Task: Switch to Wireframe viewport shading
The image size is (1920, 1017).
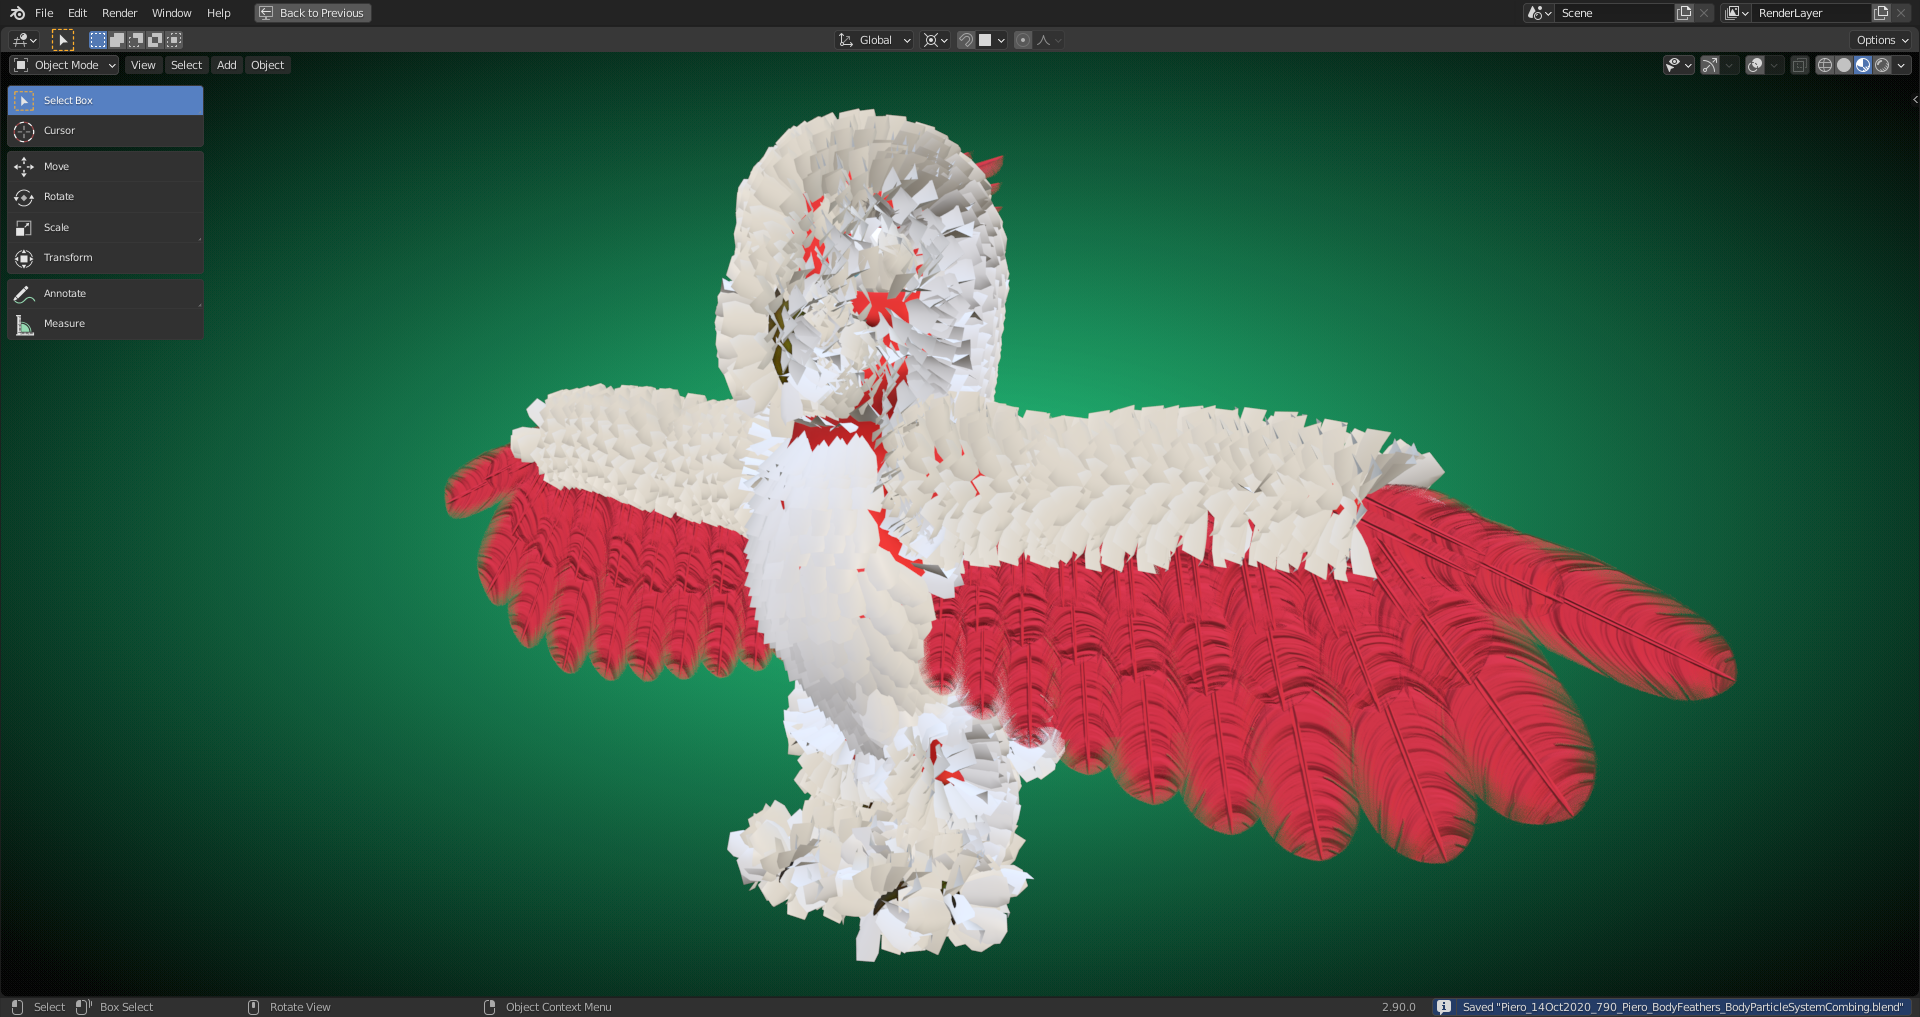Action: pos(1824,64)
